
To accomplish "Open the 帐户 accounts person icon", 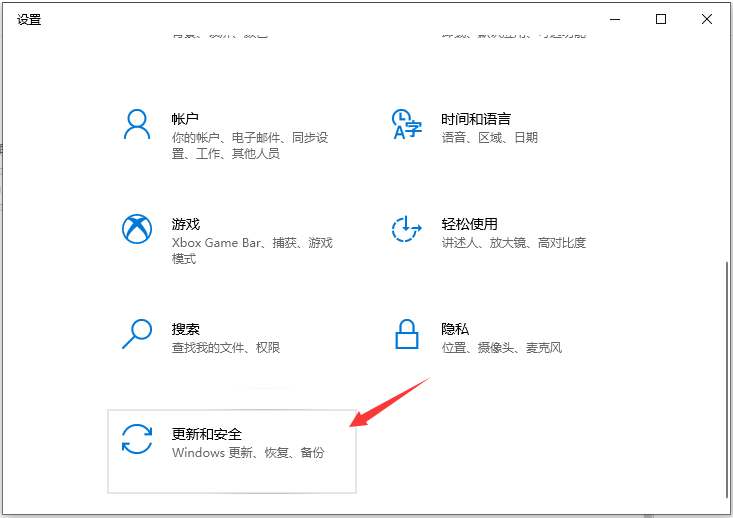I will pyautogui.click(x=137, y=124).
